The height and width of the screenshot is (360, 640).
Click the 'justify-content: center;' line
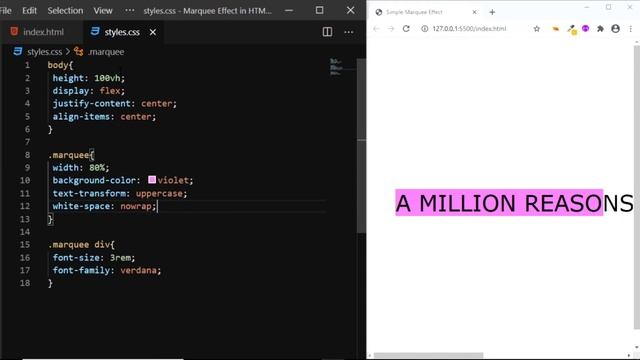tap(114, 104)
